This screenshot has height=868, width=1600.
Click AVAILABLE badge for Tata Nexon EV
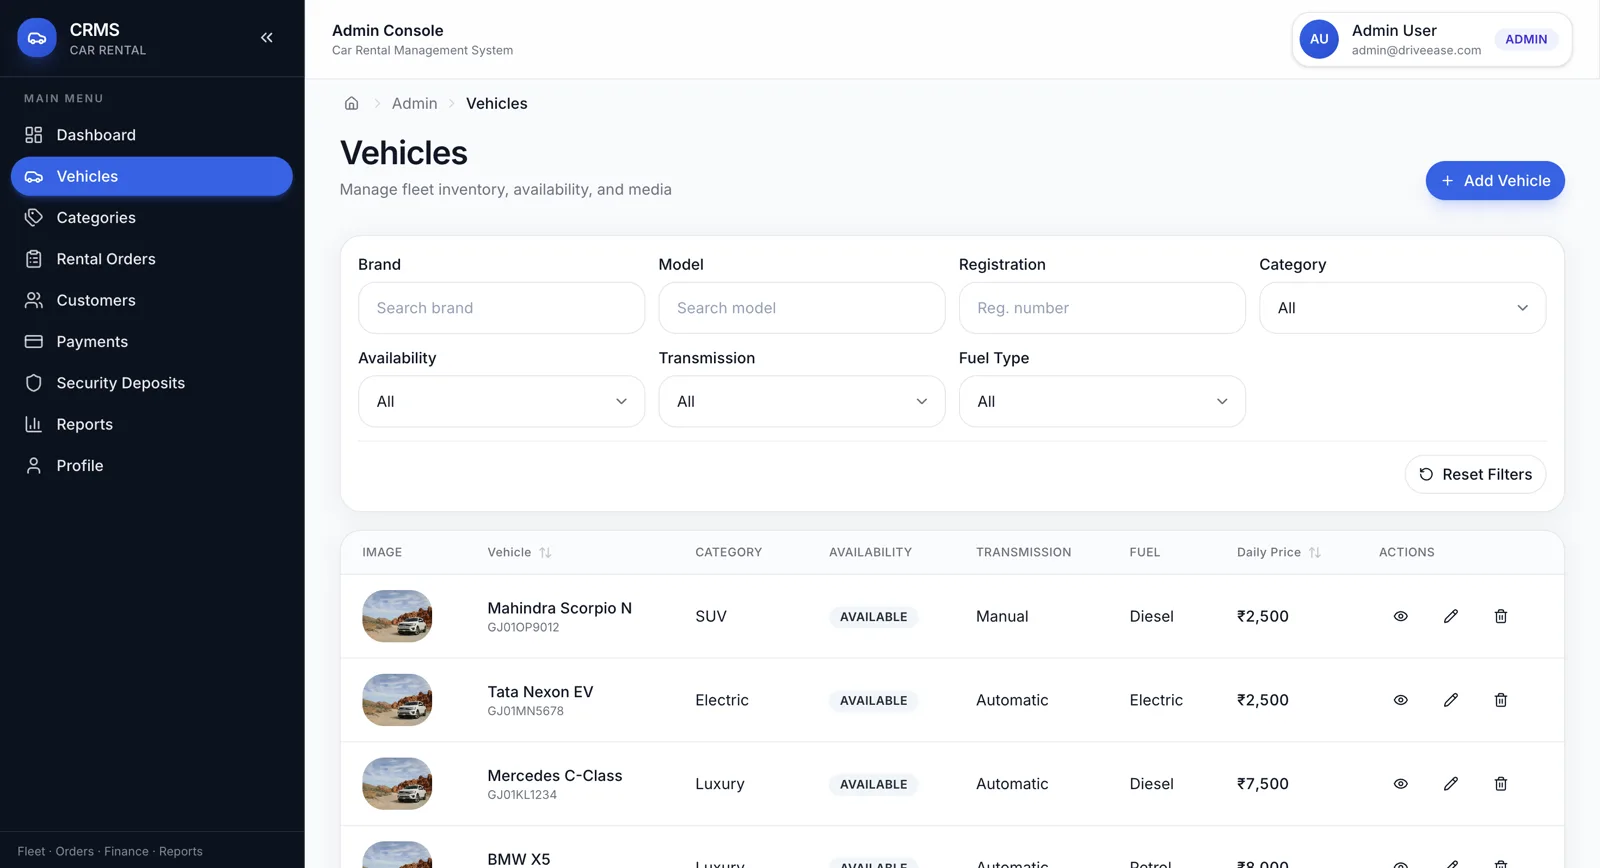click(x=873, y=701)
